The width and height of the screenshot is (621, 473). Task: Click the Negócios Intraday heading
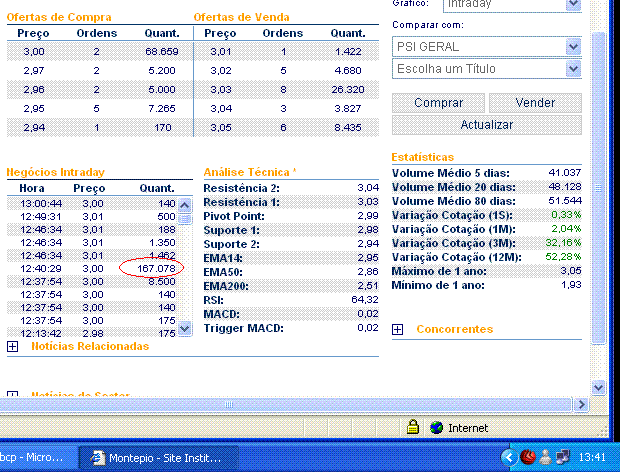(55, 172)
